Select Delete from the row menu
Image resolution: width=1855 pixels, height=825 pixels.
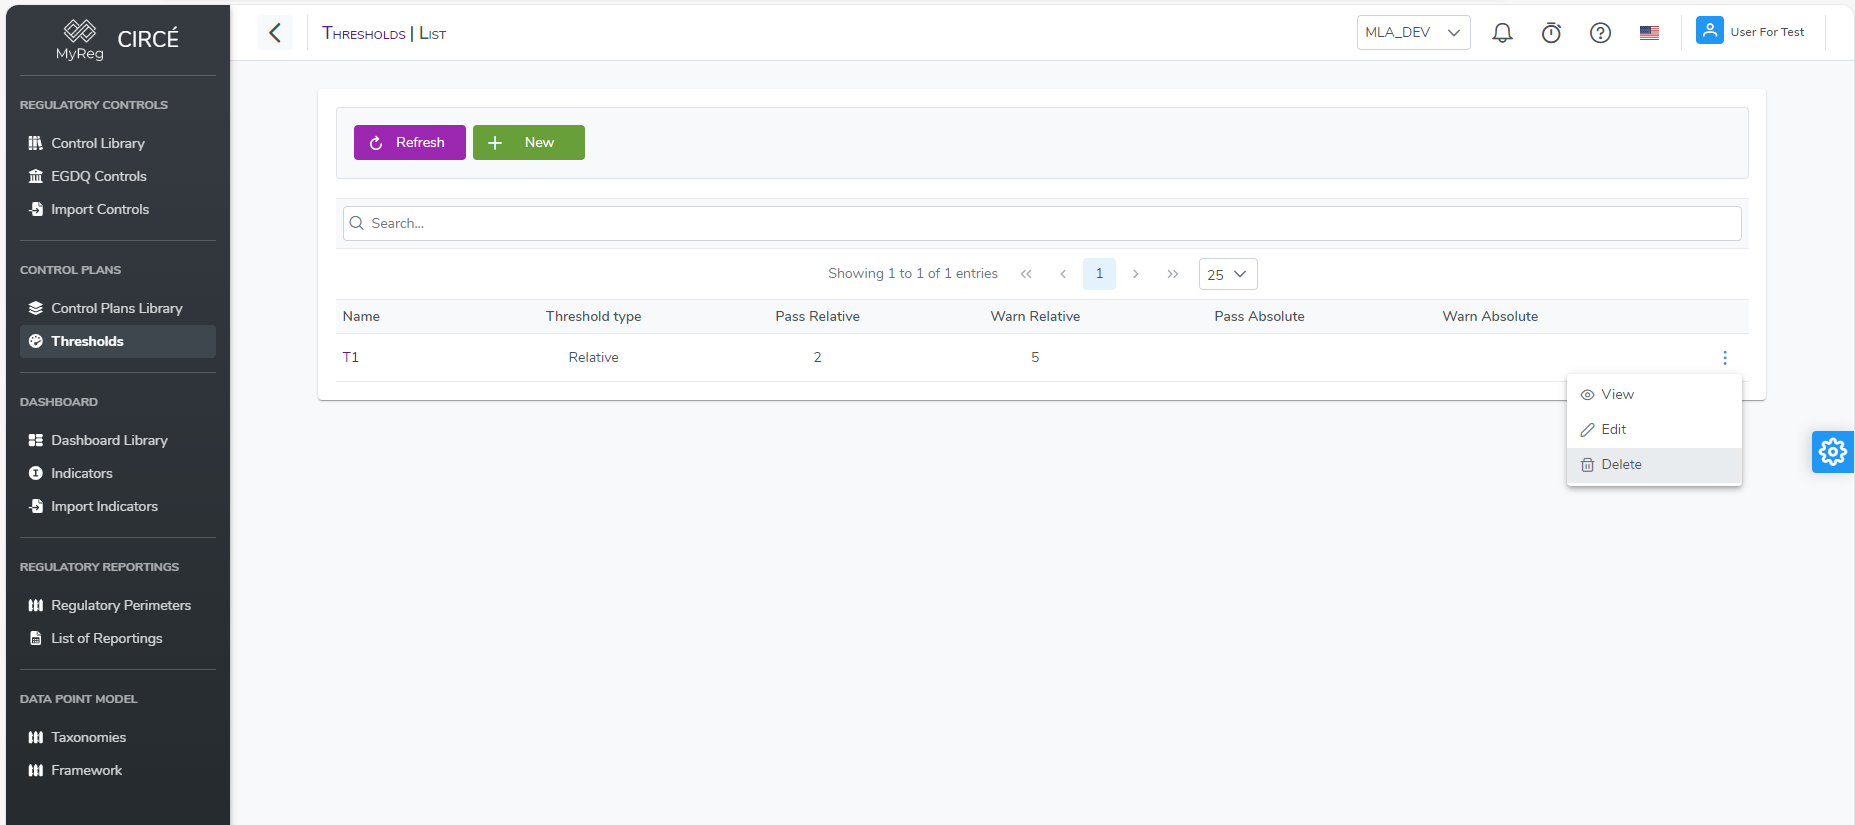coord(1620,465)
